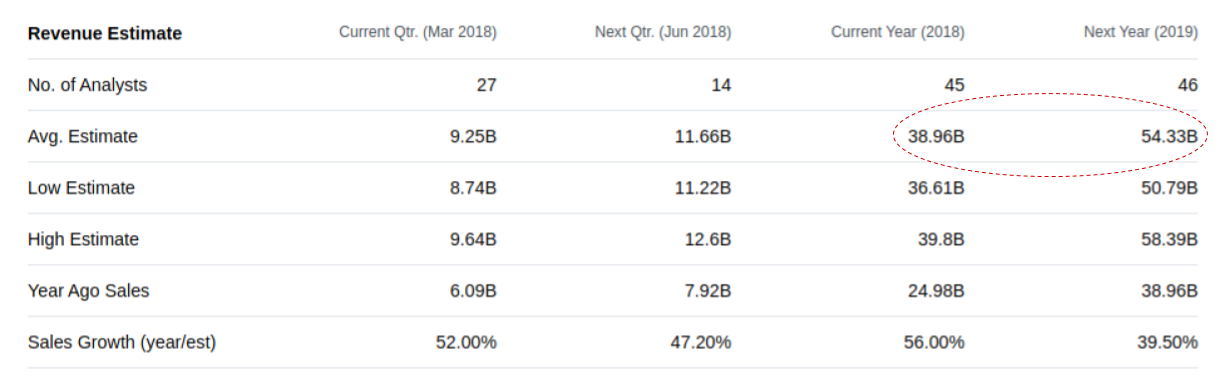Click the 58.39B high estimate value

coord(1169,240)
